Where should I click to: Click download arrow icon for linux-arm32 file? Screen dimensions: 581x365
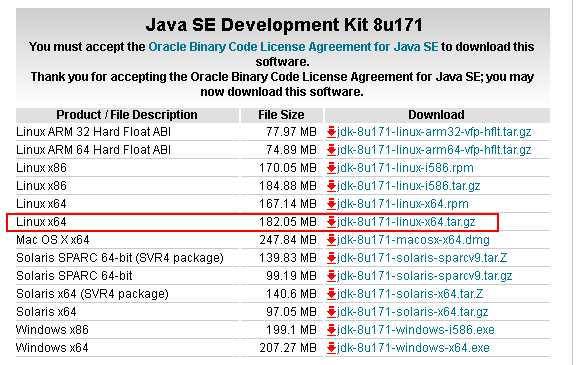(x=331, y=132)
